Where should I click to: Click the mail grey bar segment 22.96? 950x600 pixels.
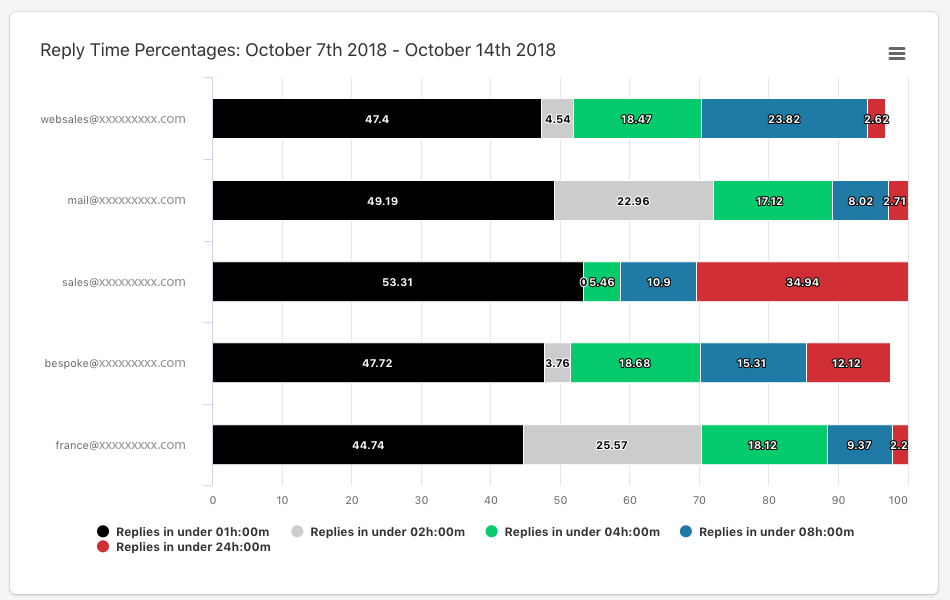(x=633, y=201)
